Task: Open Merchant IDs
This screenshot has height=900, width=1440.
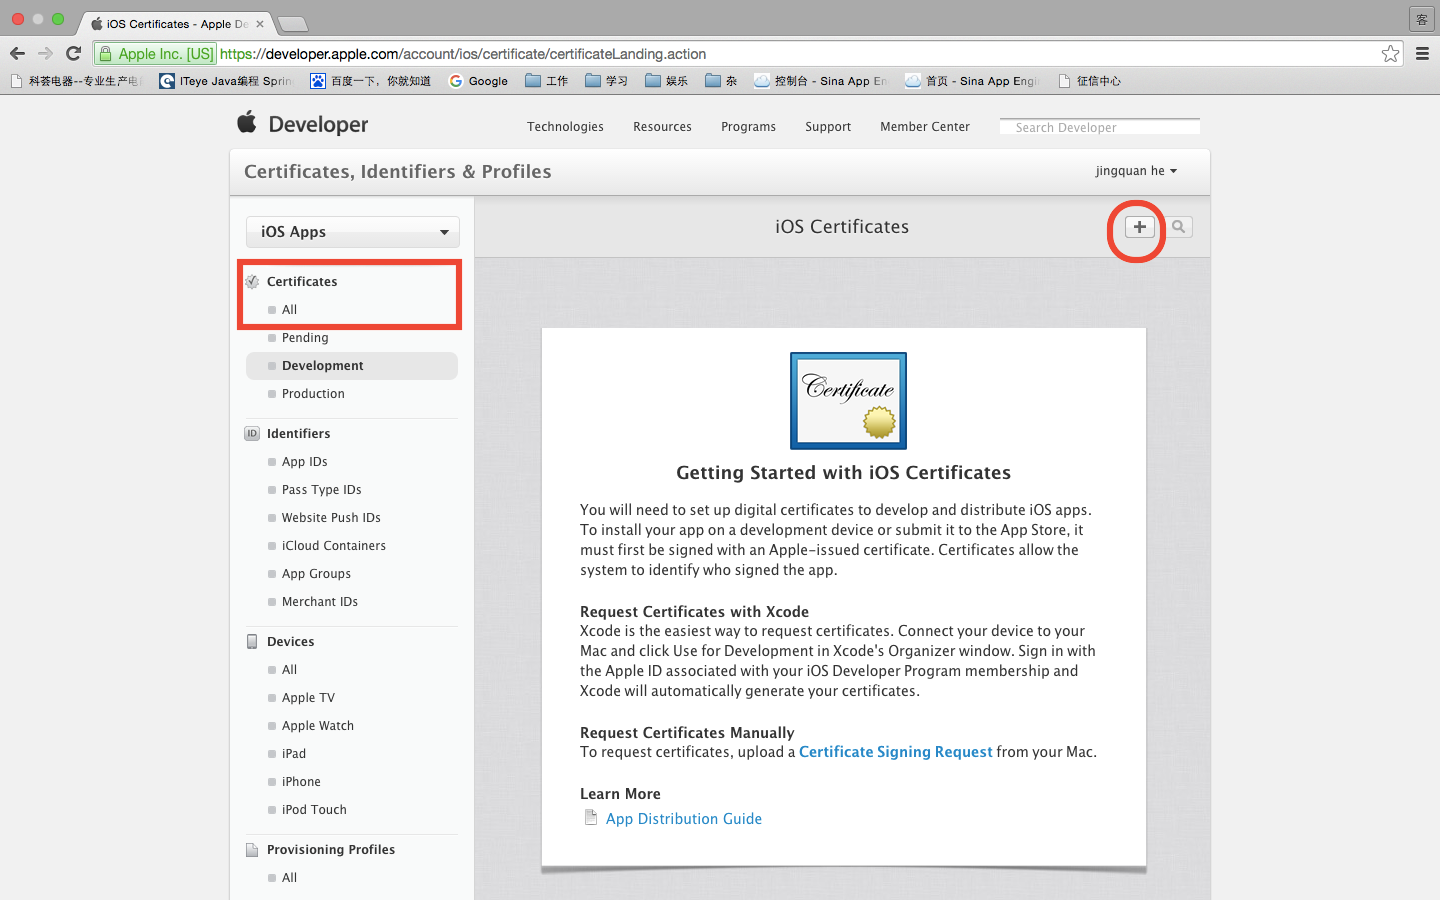Action: point(319,602)
